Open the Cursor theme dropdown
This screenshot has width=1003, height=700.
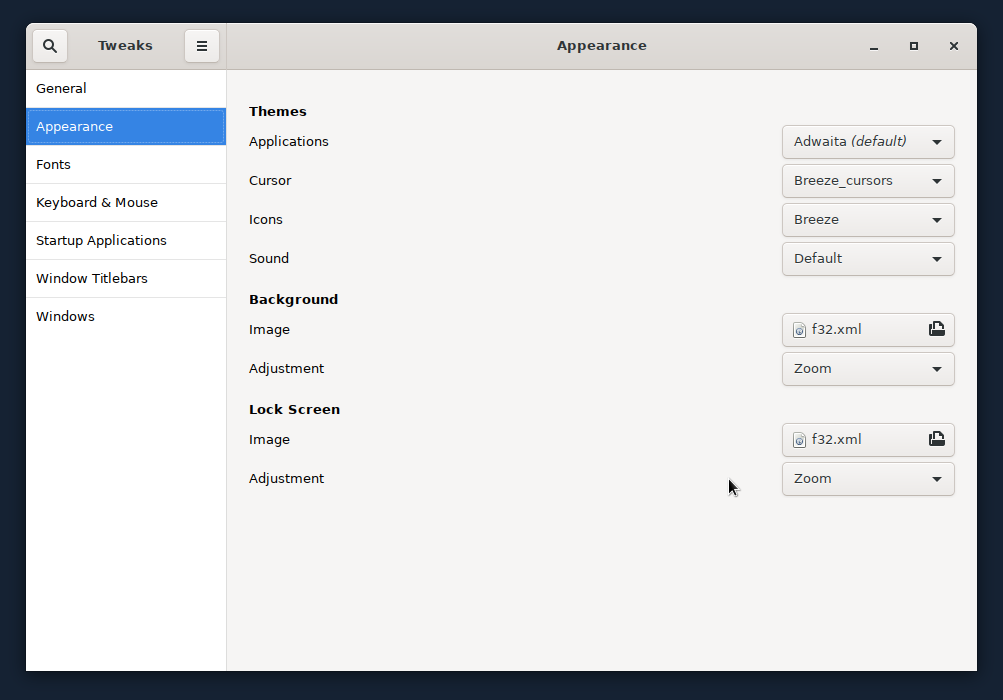point(868,181)
